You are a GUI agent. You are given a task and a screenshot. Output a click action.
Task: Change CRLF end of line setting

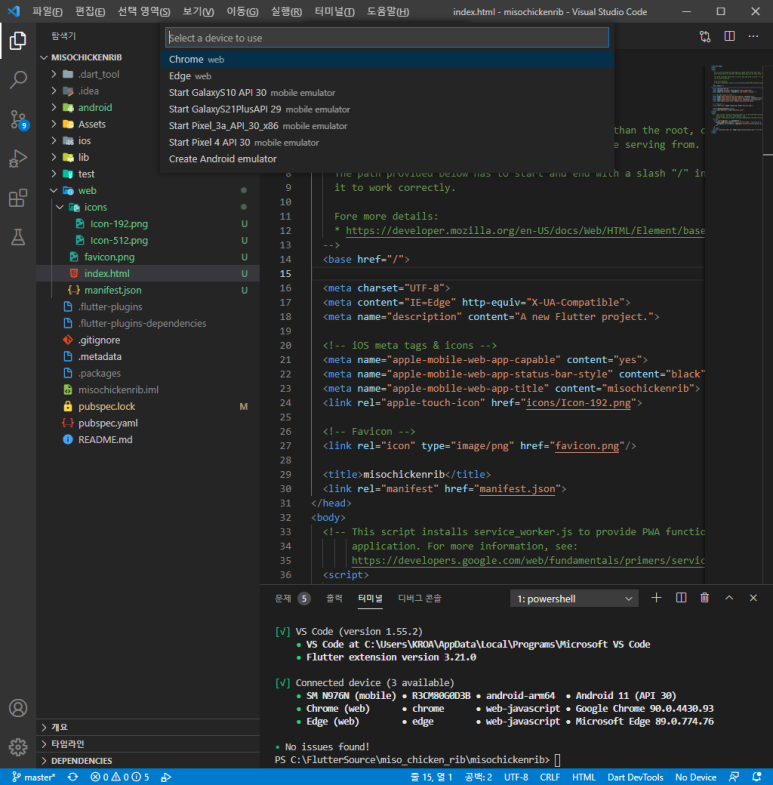(550, 777)
